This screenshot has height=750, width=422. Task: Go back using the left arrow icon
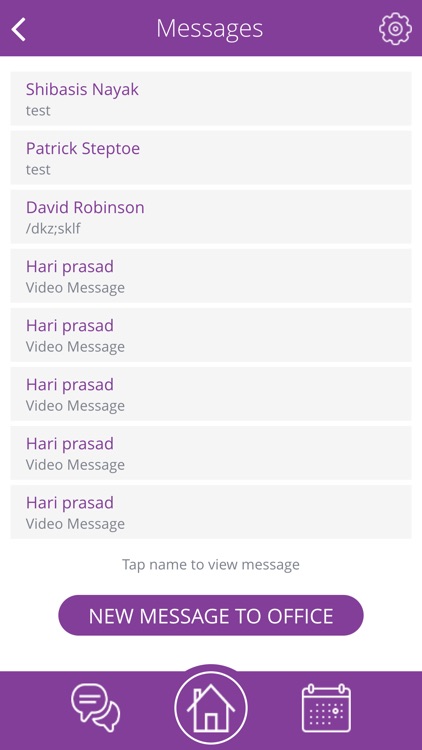(19, 30)
